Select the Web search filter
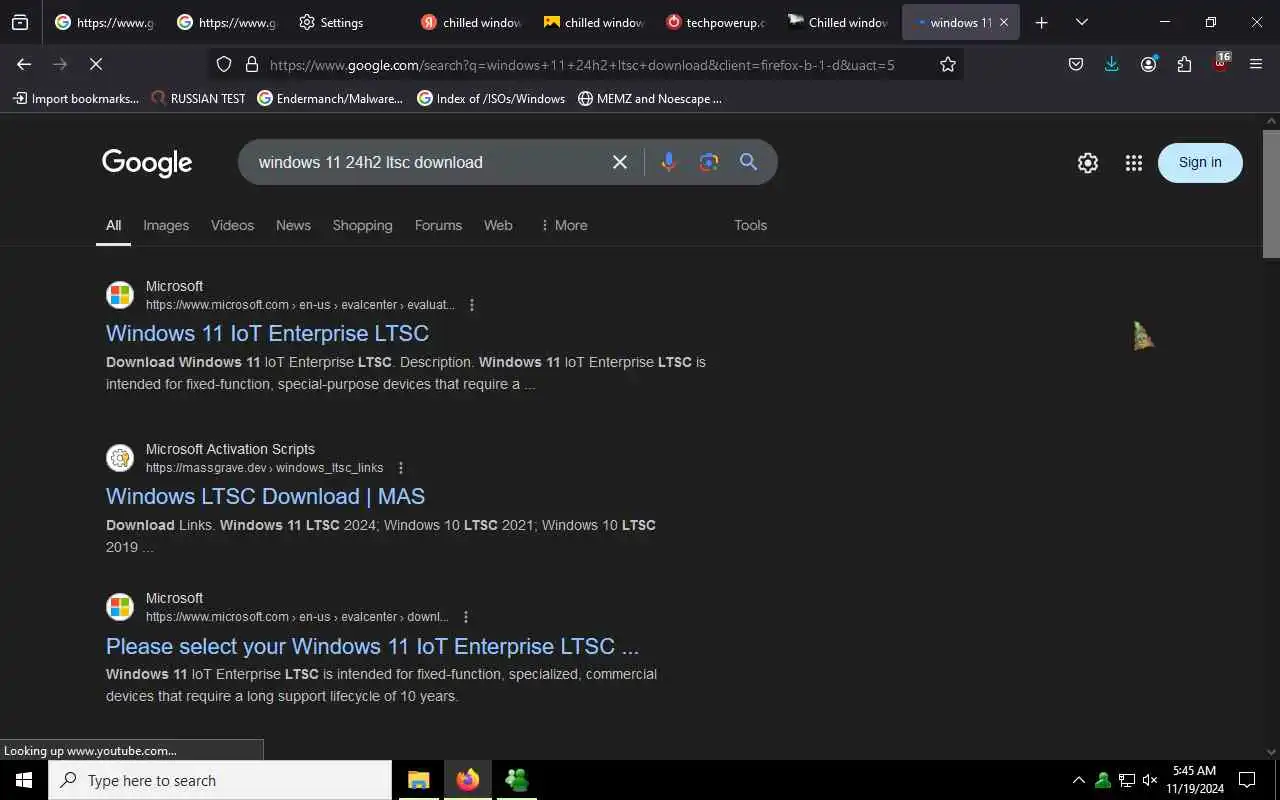This screenshot has width=1280, height=800. (498, 225)
